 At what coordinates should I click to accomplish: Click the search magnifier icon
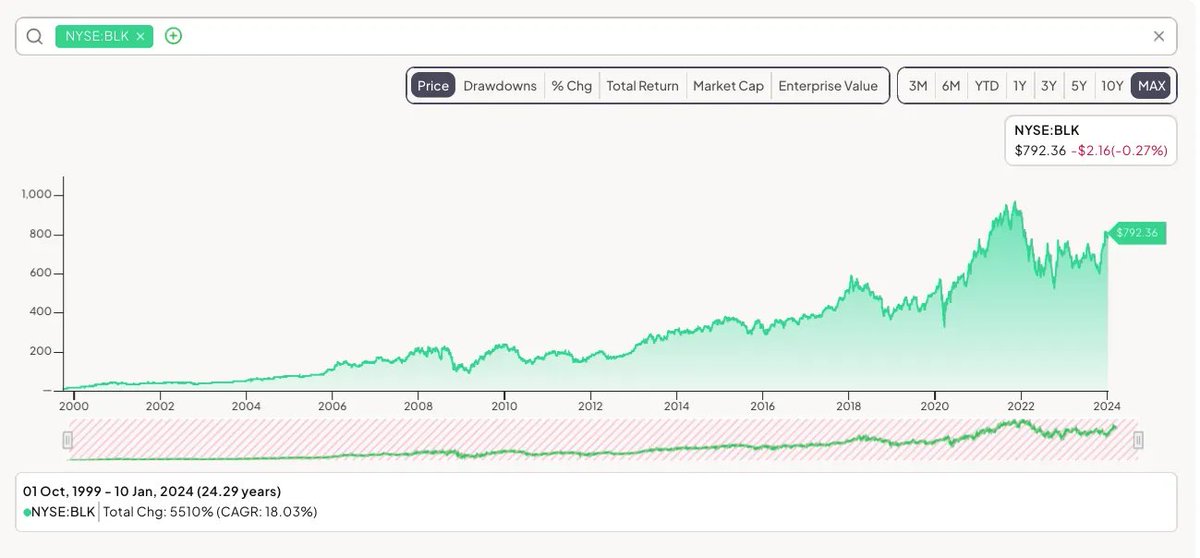coord(35,36)
